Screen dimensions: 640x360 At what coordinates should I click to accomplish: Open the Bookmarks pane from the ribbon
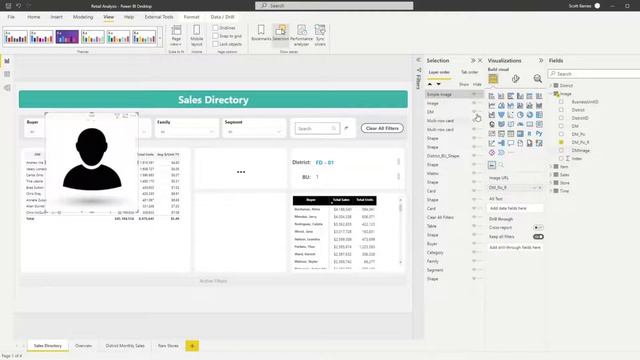(x=261, y=33)
